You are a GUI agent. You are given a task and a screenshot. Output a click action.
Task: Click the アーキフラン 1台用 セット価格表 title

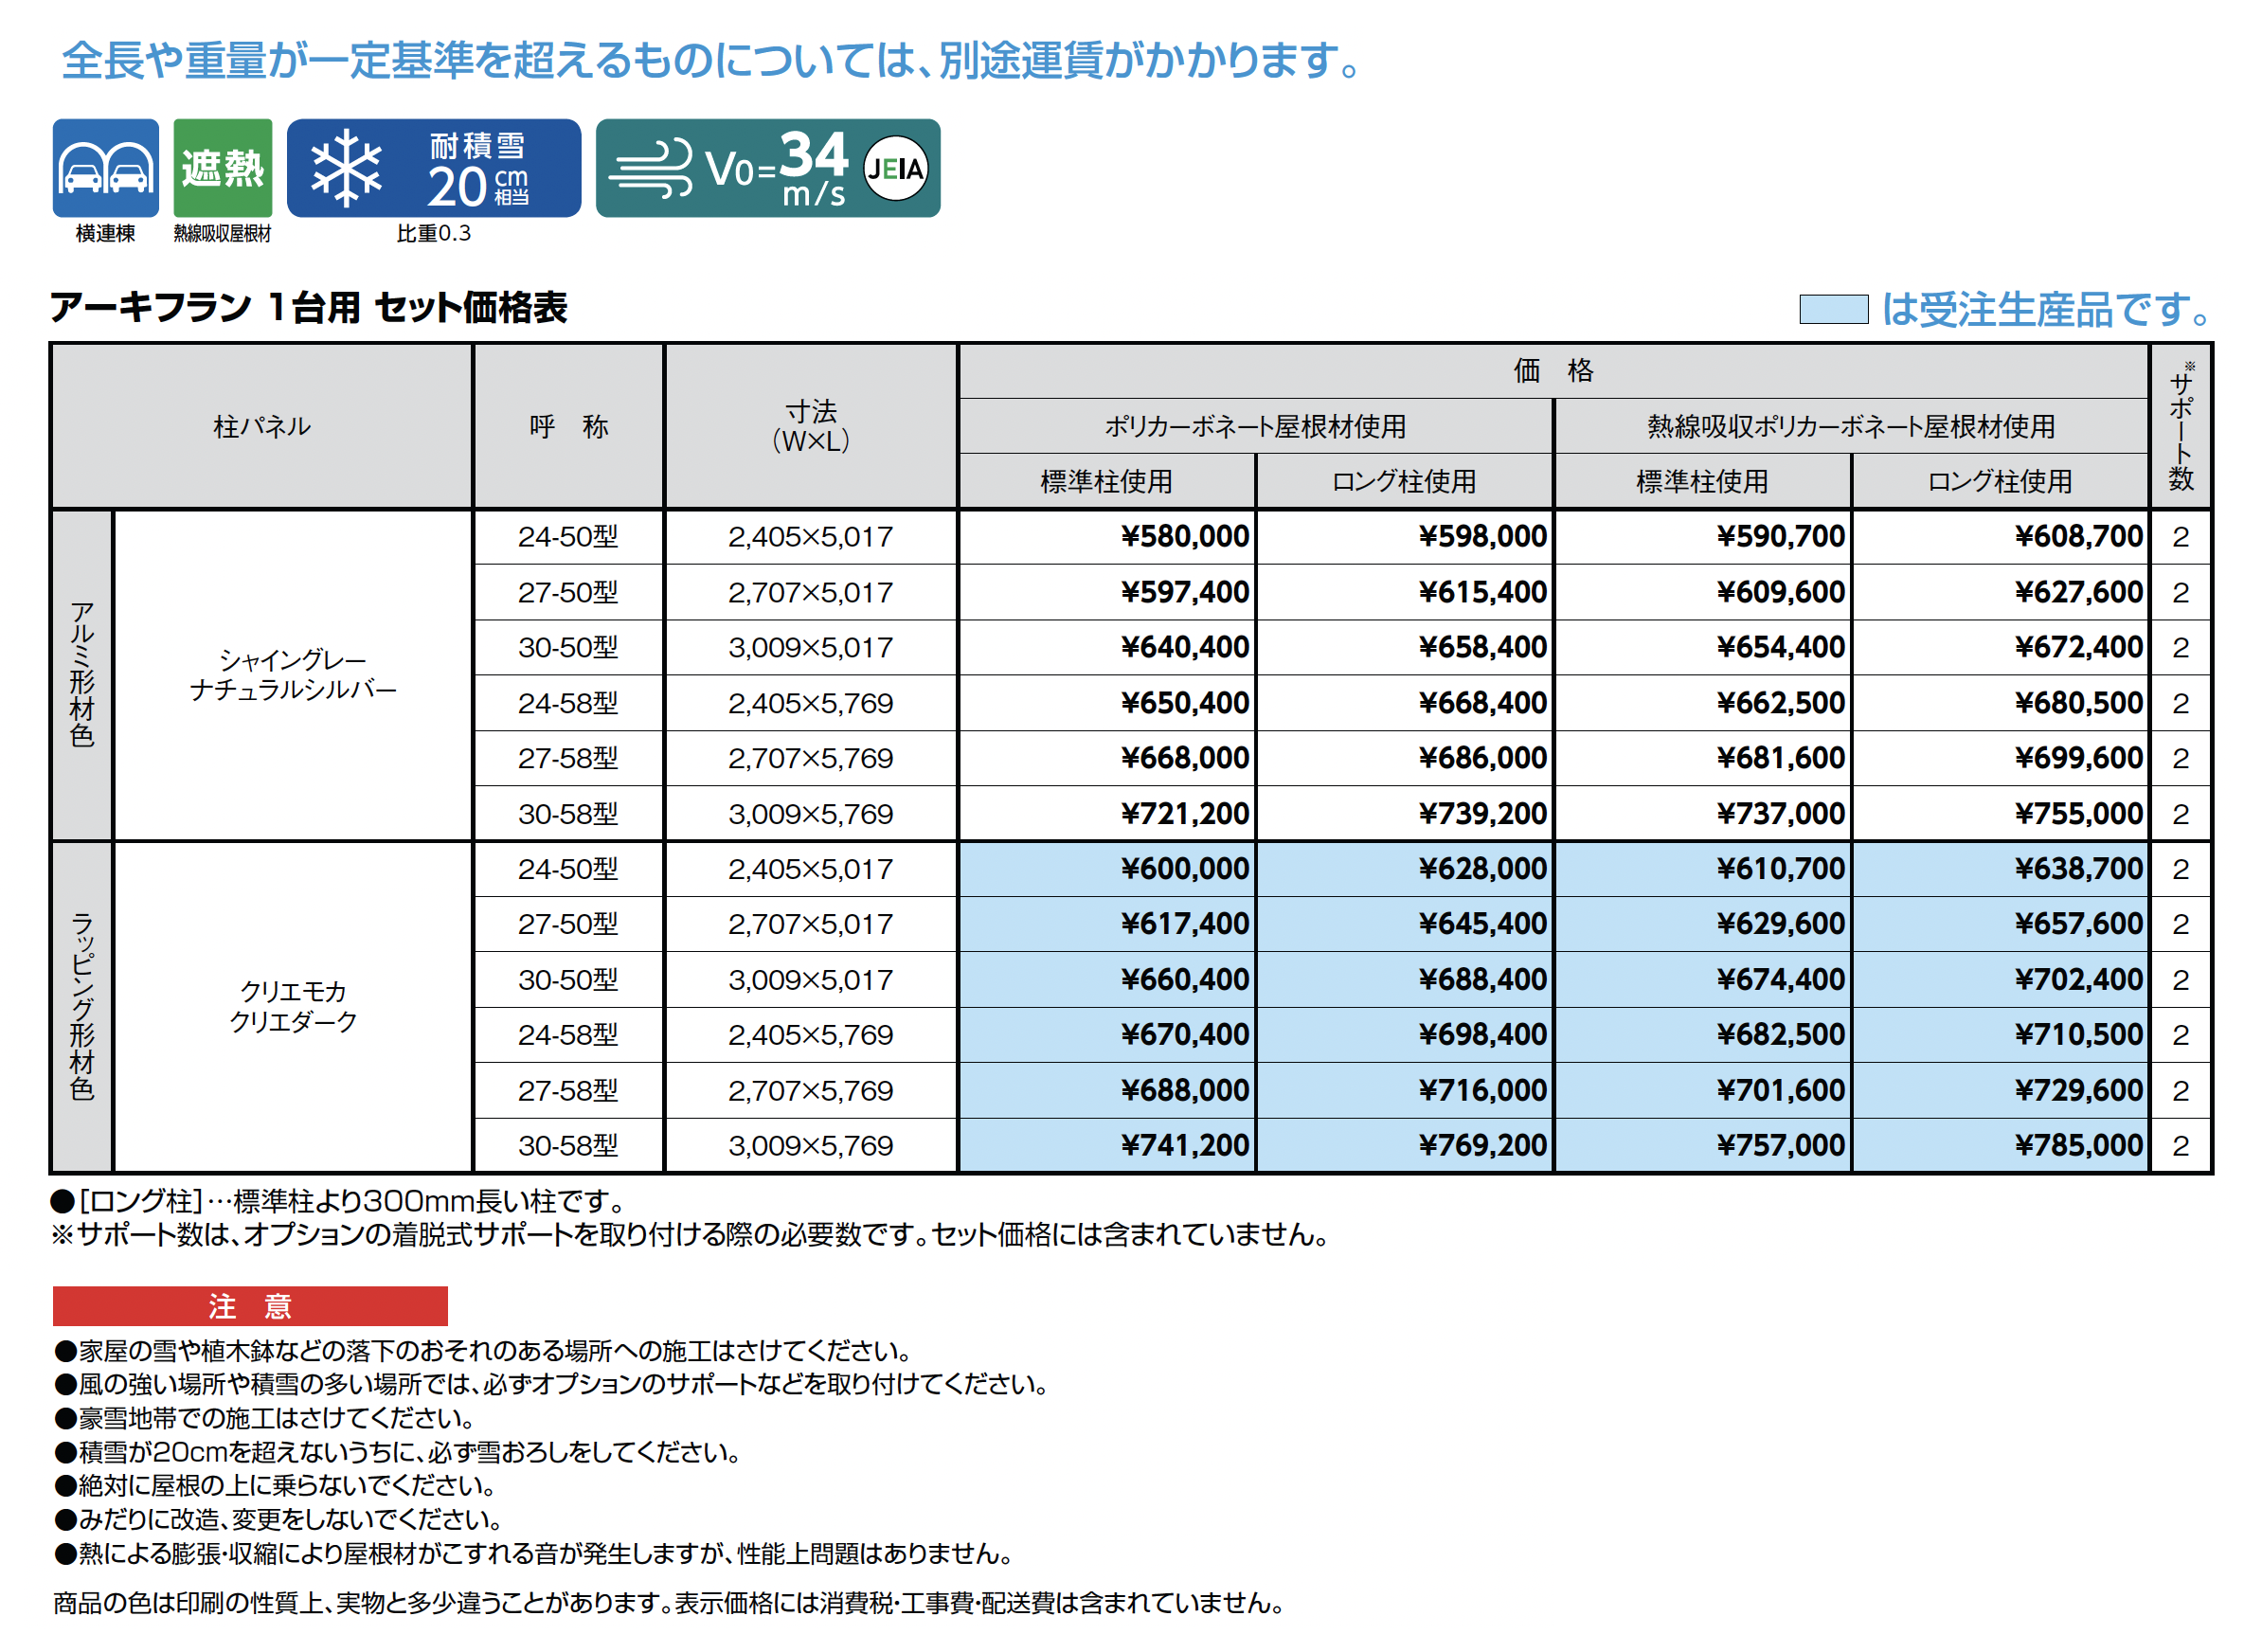308,307
